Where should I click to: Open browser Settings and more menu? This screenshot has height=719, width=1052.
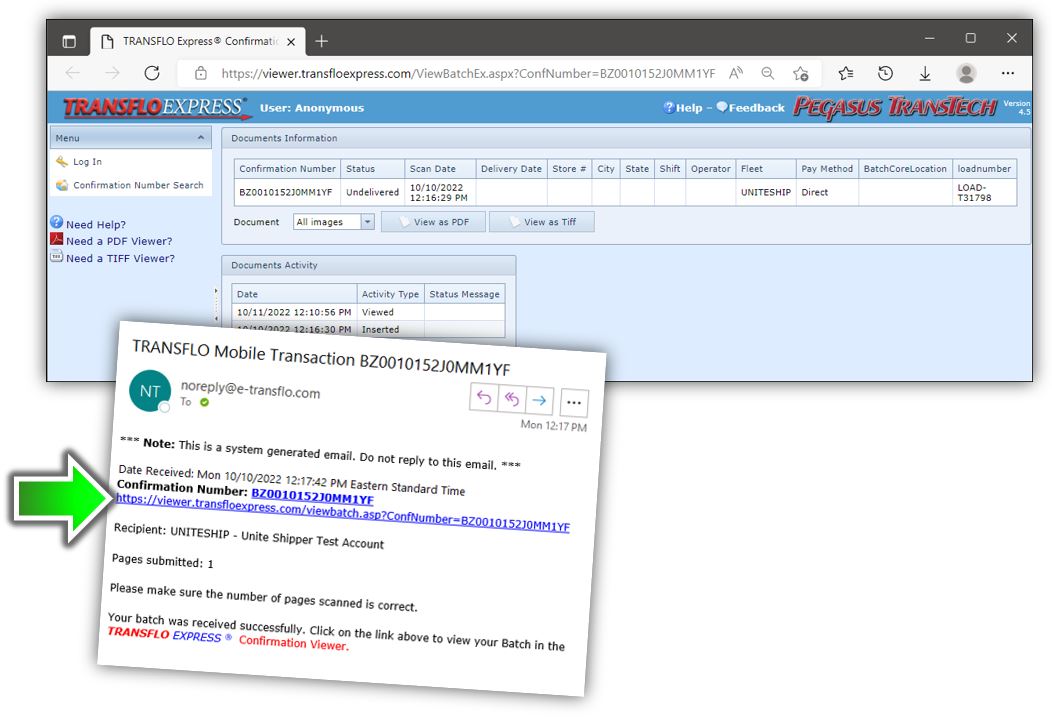coord(1008,73)
